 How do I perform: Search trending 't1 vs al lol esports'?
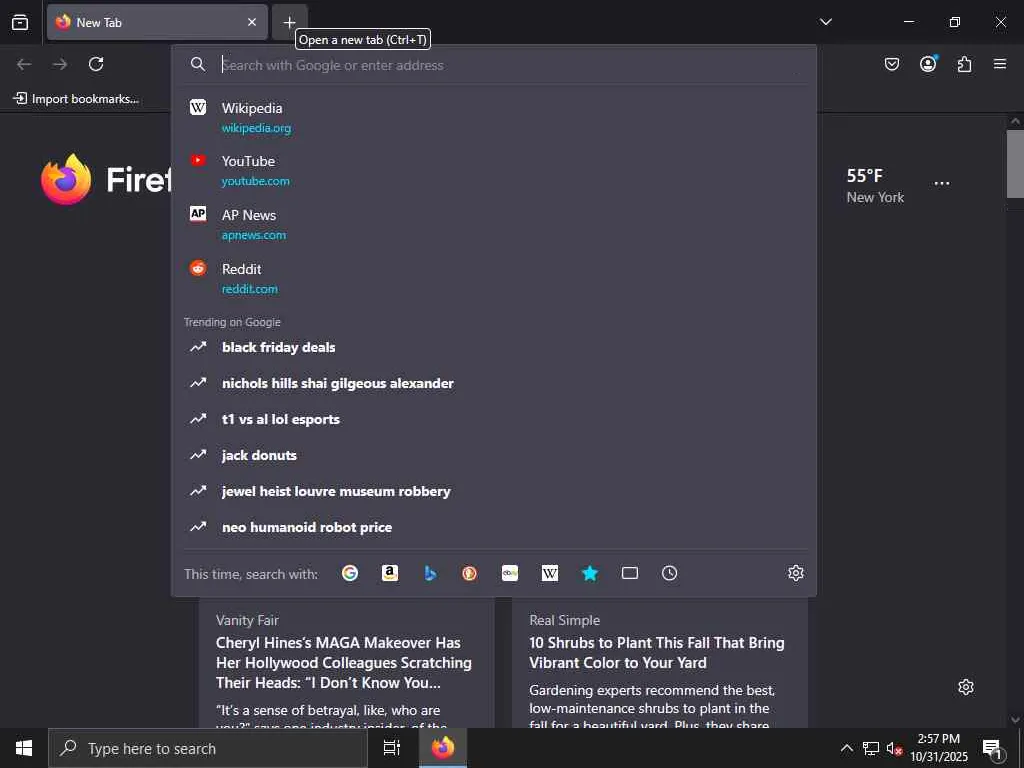point(494,419)
